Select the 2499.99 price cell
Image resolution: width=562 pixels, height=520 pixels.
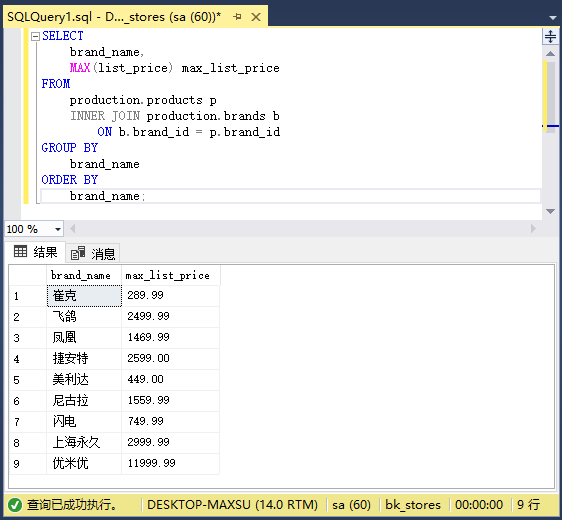click(171, 317)
